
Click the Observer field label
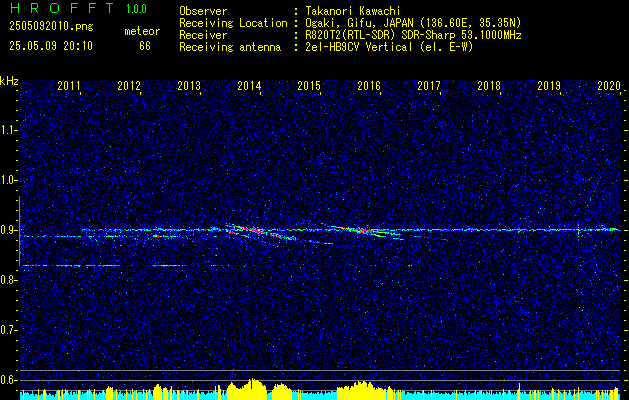pyautogui.click(x=203, y=11)
